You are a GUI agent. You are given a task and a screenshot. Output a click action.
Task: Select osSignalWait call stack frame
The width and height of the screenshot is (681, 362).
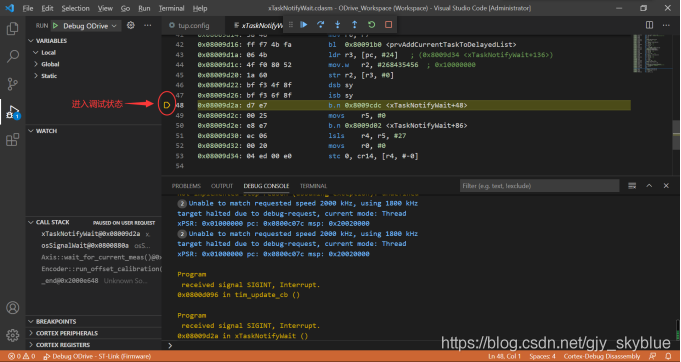pos(94,246)
